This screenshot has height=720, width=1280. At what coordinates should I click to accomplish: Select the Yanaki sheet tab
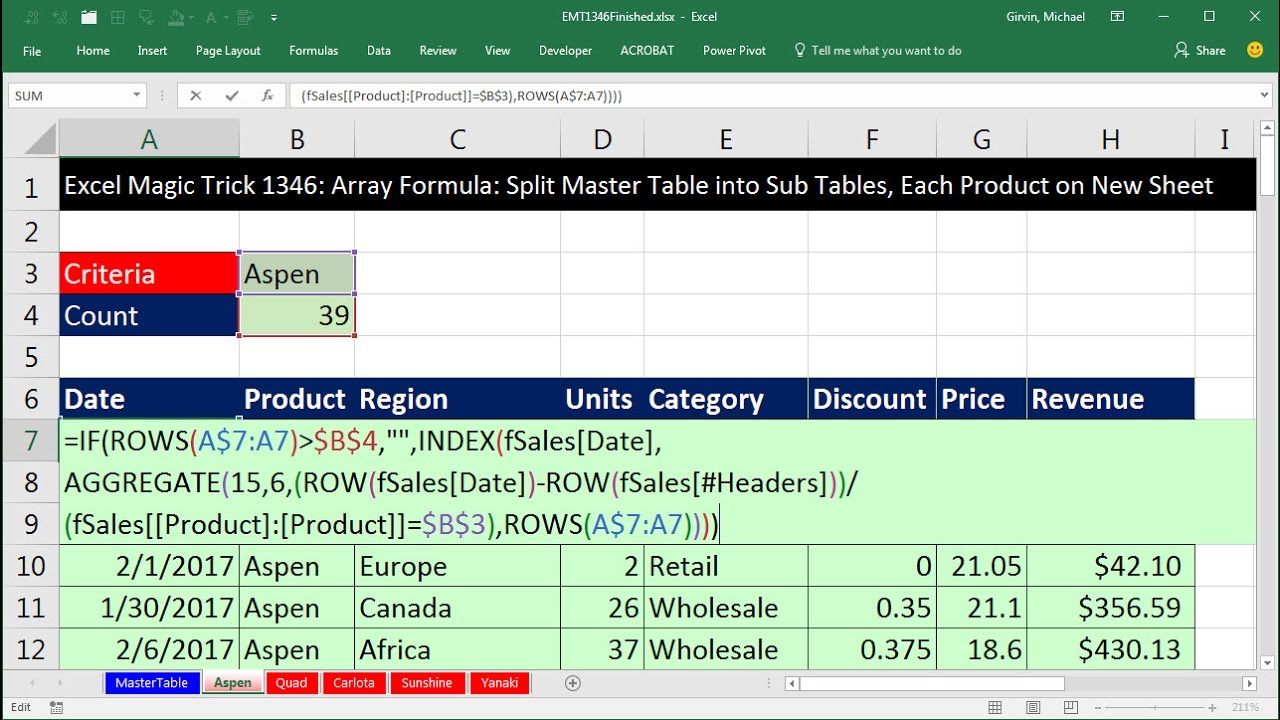click(499, 683)
